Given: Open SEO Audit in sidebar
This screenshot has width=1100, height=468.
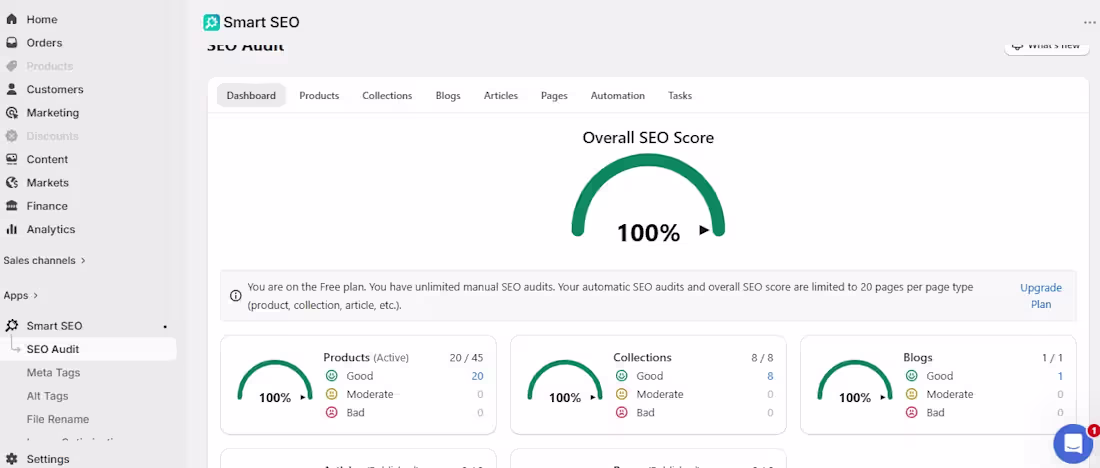Looking at the screenshot, I should coord(53,349).
